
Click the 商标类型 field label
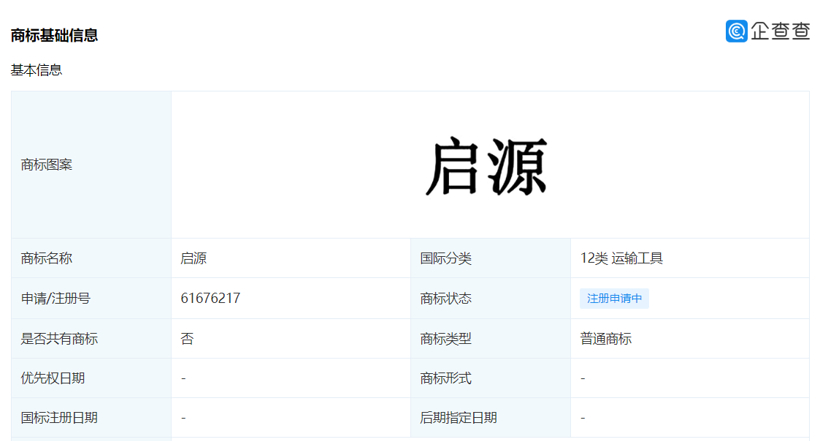(x=446, y=339)
